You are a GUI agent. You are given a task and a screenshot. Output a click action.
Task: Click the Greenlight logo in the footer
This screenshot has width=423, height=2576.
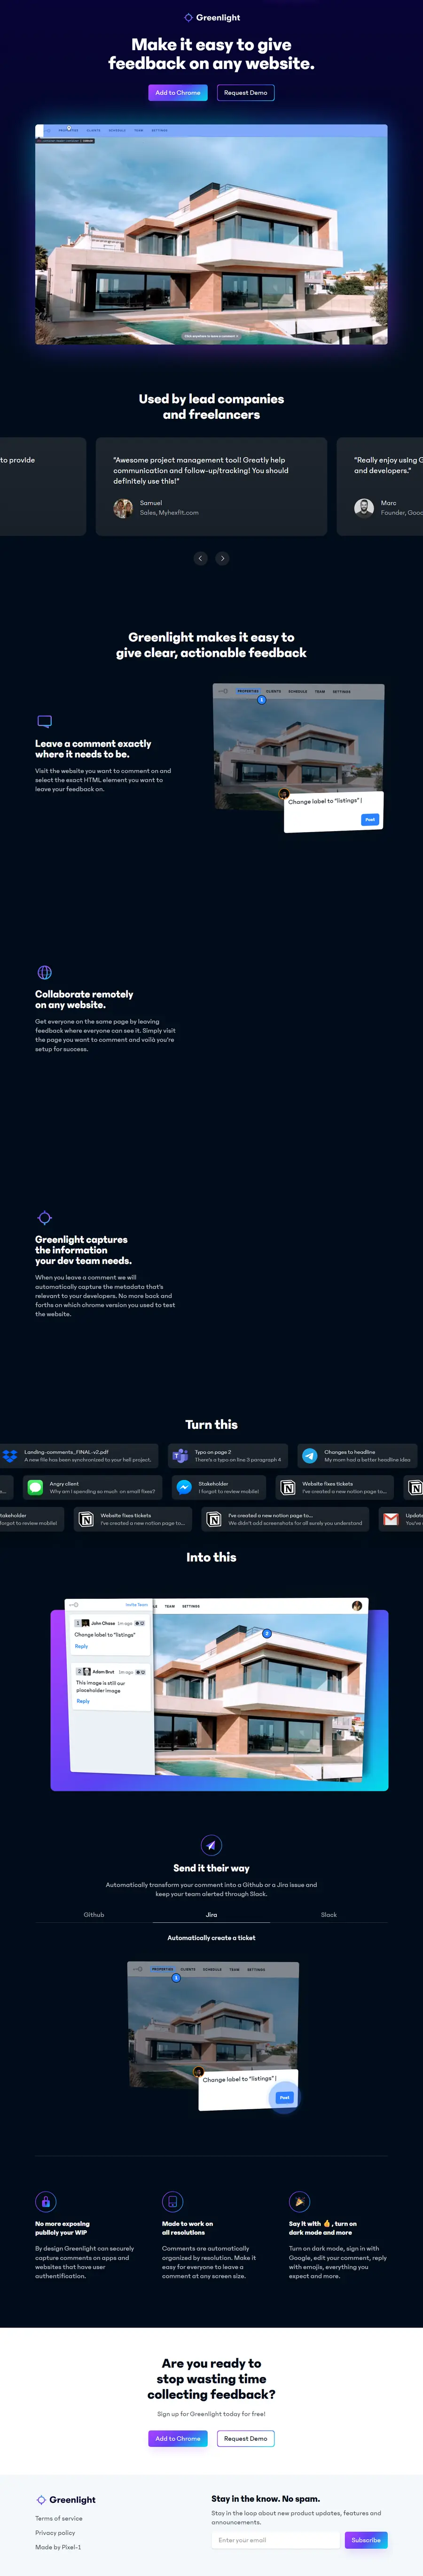click(x=66, y=2500)
